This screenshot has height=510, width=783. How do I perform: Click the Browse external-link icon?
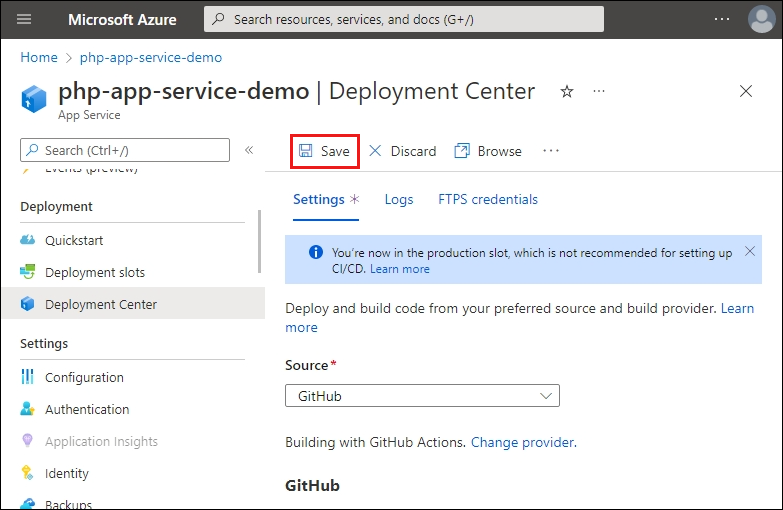tap(462, 151)
